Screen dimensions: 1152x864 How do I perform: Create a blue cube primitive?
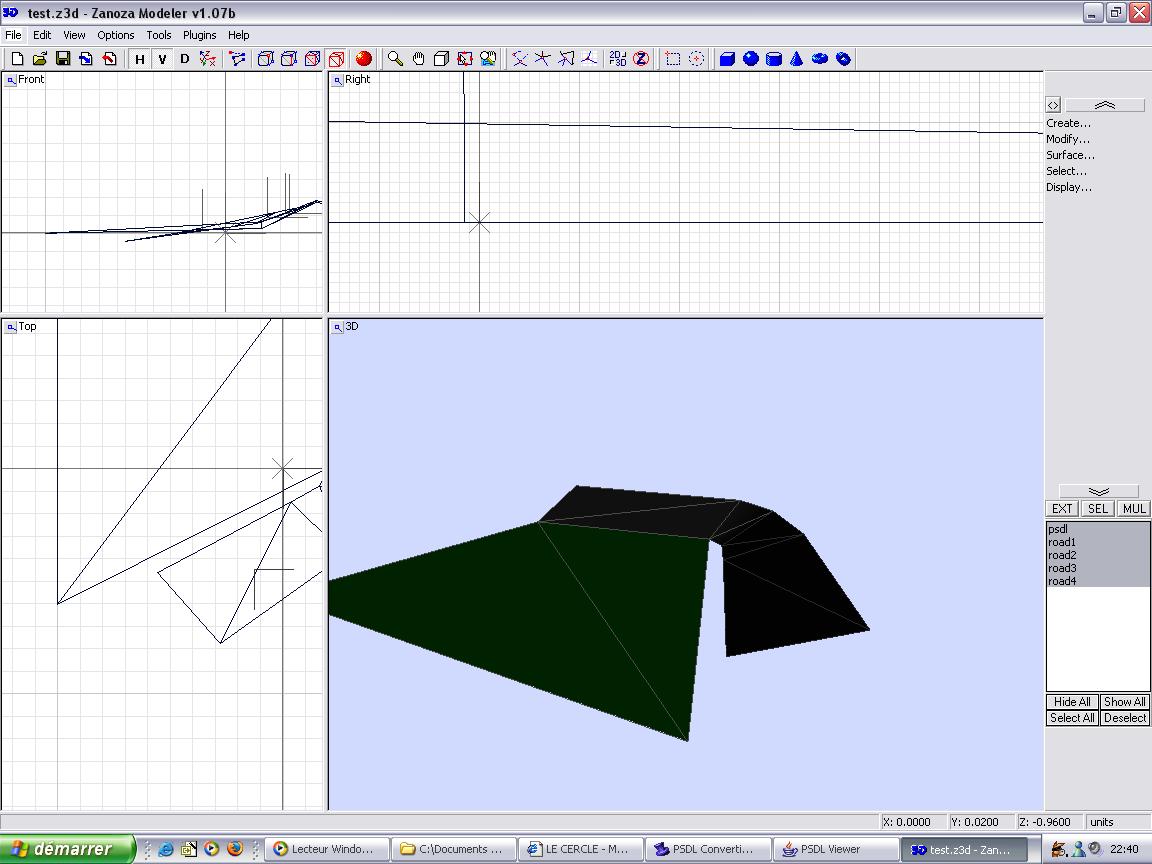coord(728,59)
